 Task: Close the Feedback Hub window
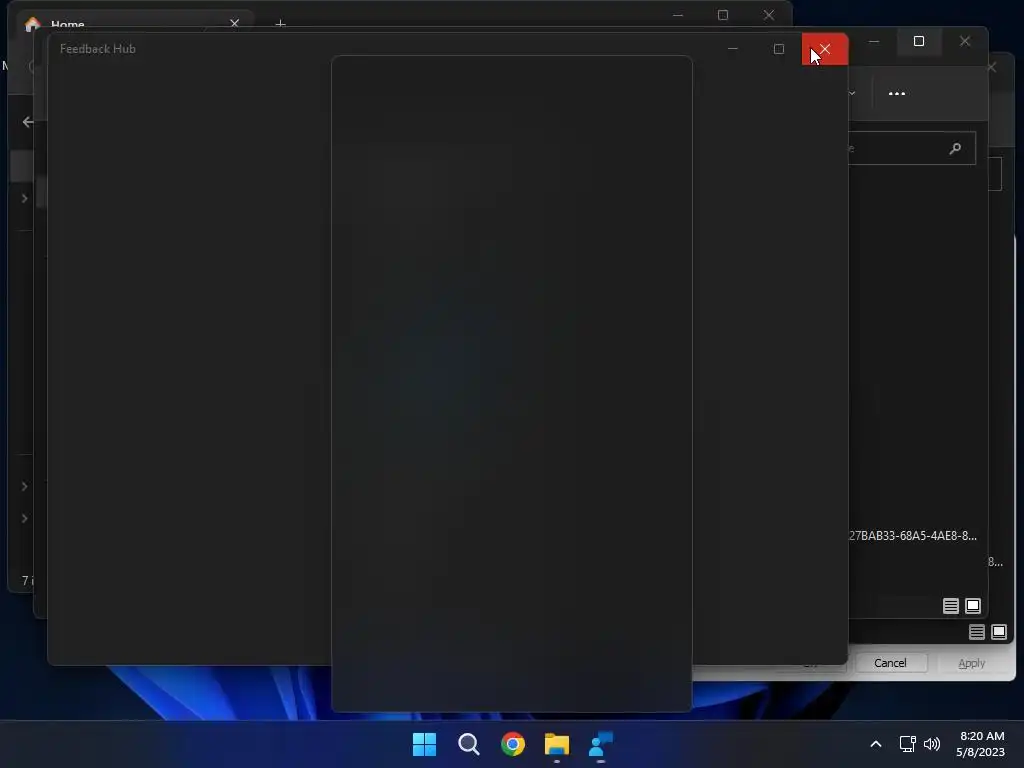click(825, 49)
